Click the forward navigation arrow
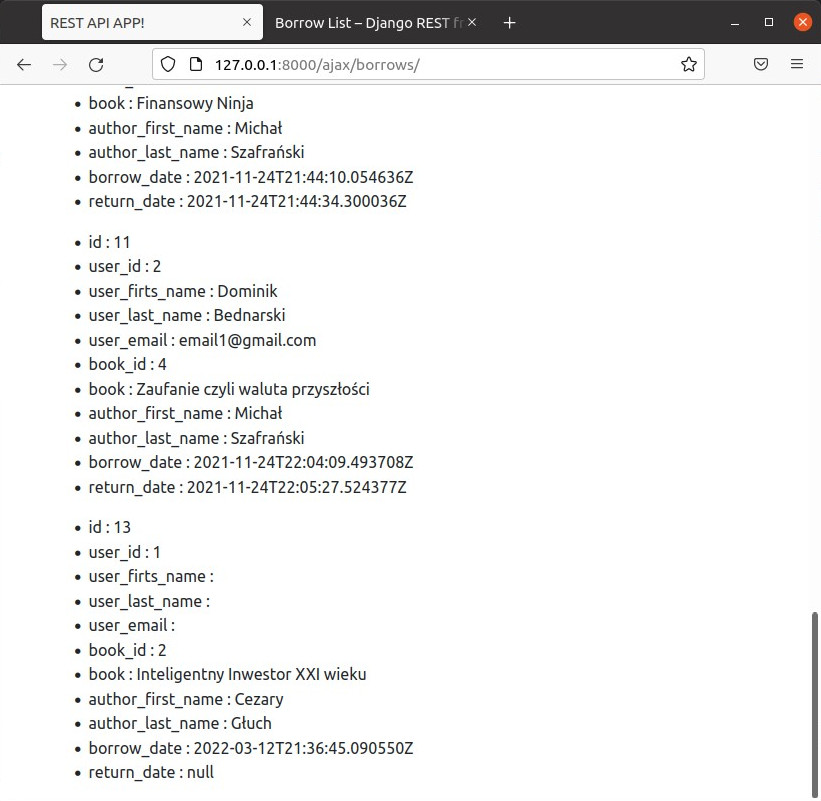821x801 pixels. [60, 64]
